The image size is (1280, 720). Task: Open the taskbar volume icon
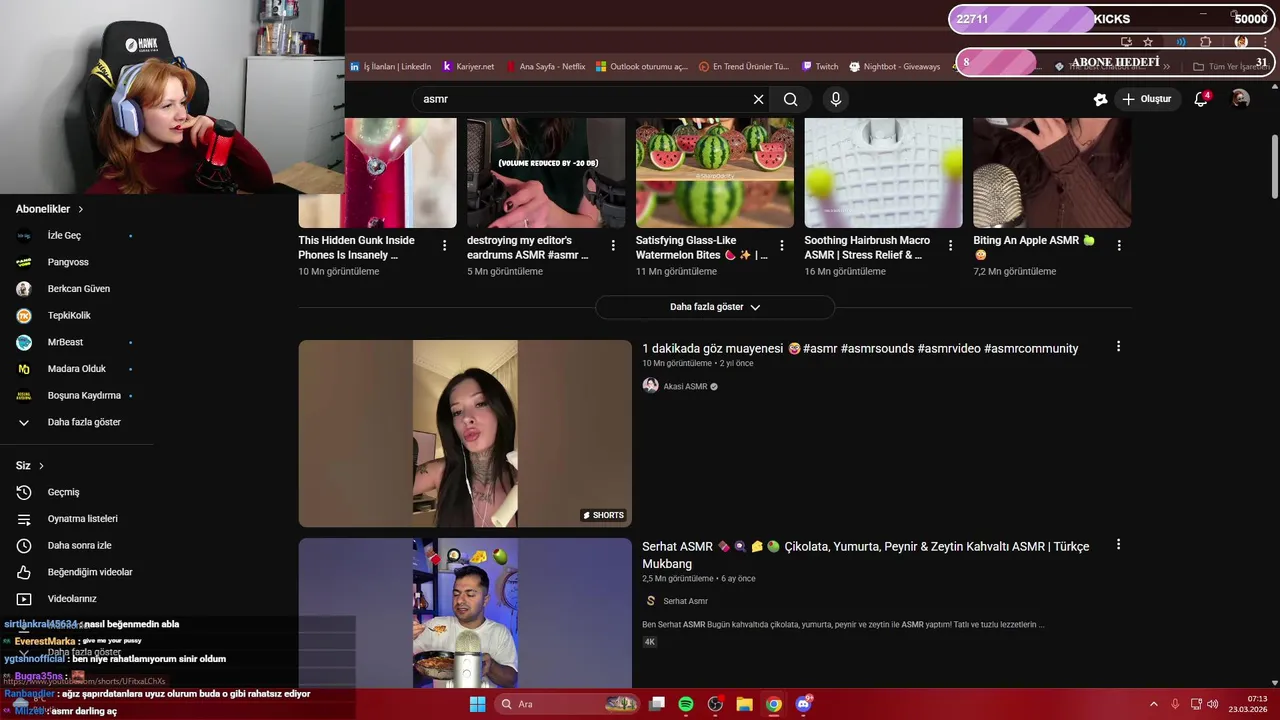coord(1213,704)
